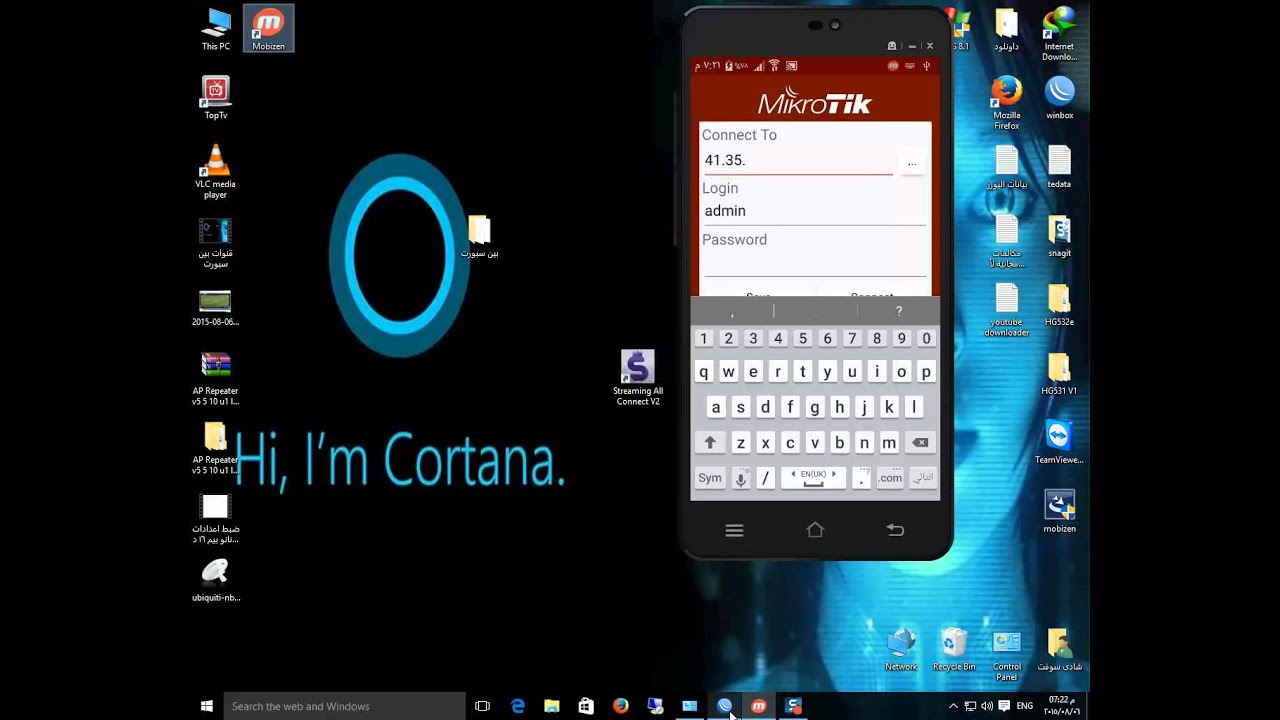The image size is (1280, 720).
Task: Launch Mozilla Firefox desktop shortcut
Action: (1007, 103)
